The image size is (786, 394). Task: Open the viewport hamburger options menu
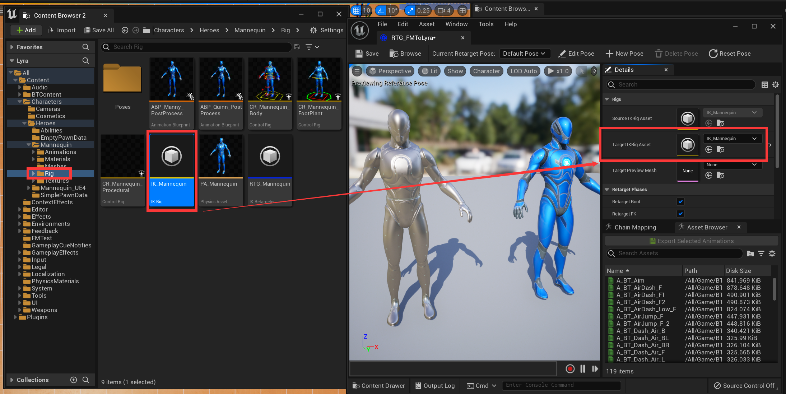click(x=357, y=71)
